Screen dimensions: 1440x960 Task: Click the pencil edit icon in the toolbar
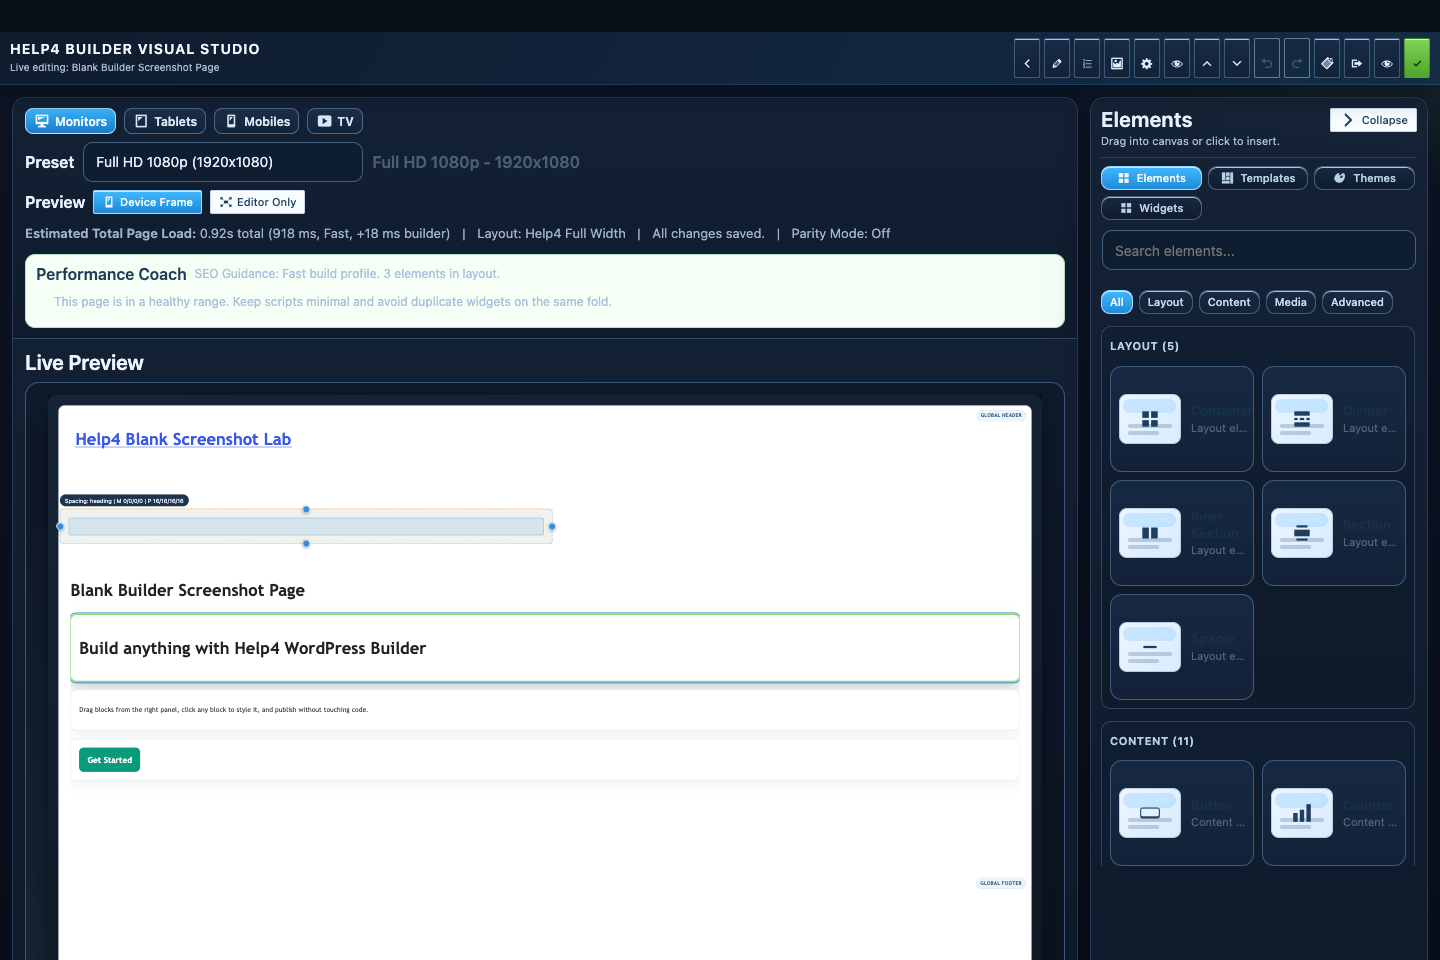tap(1057, 59)
